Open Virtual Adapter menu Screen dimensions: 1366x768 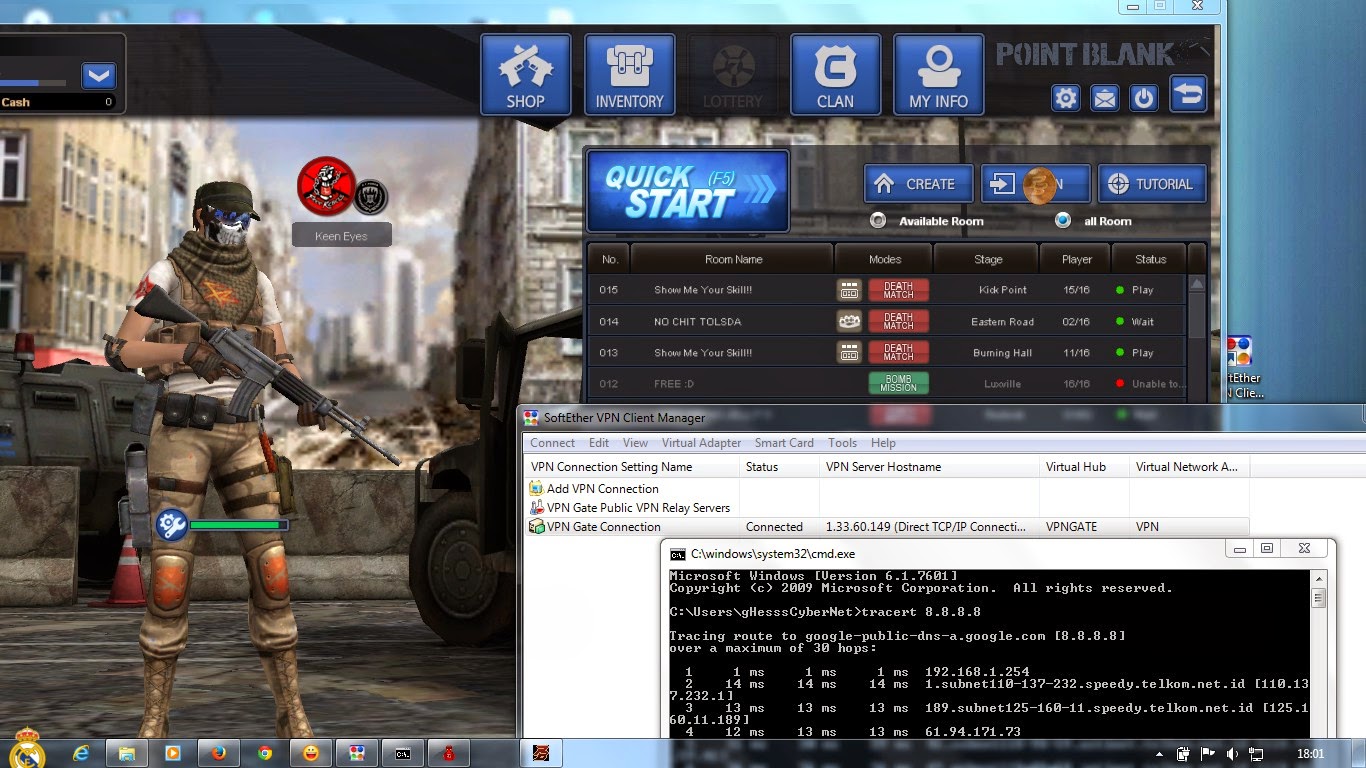pyautogui.click(x=702, y=443)
